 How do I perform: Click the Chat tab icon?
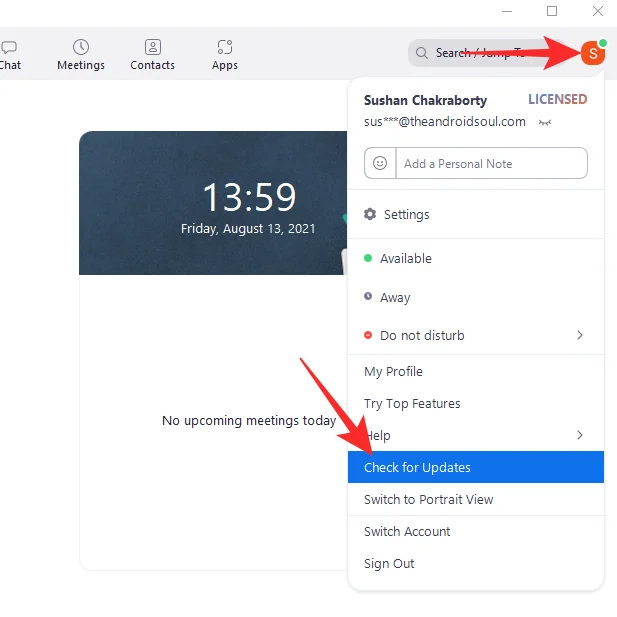tap(9, 47)
